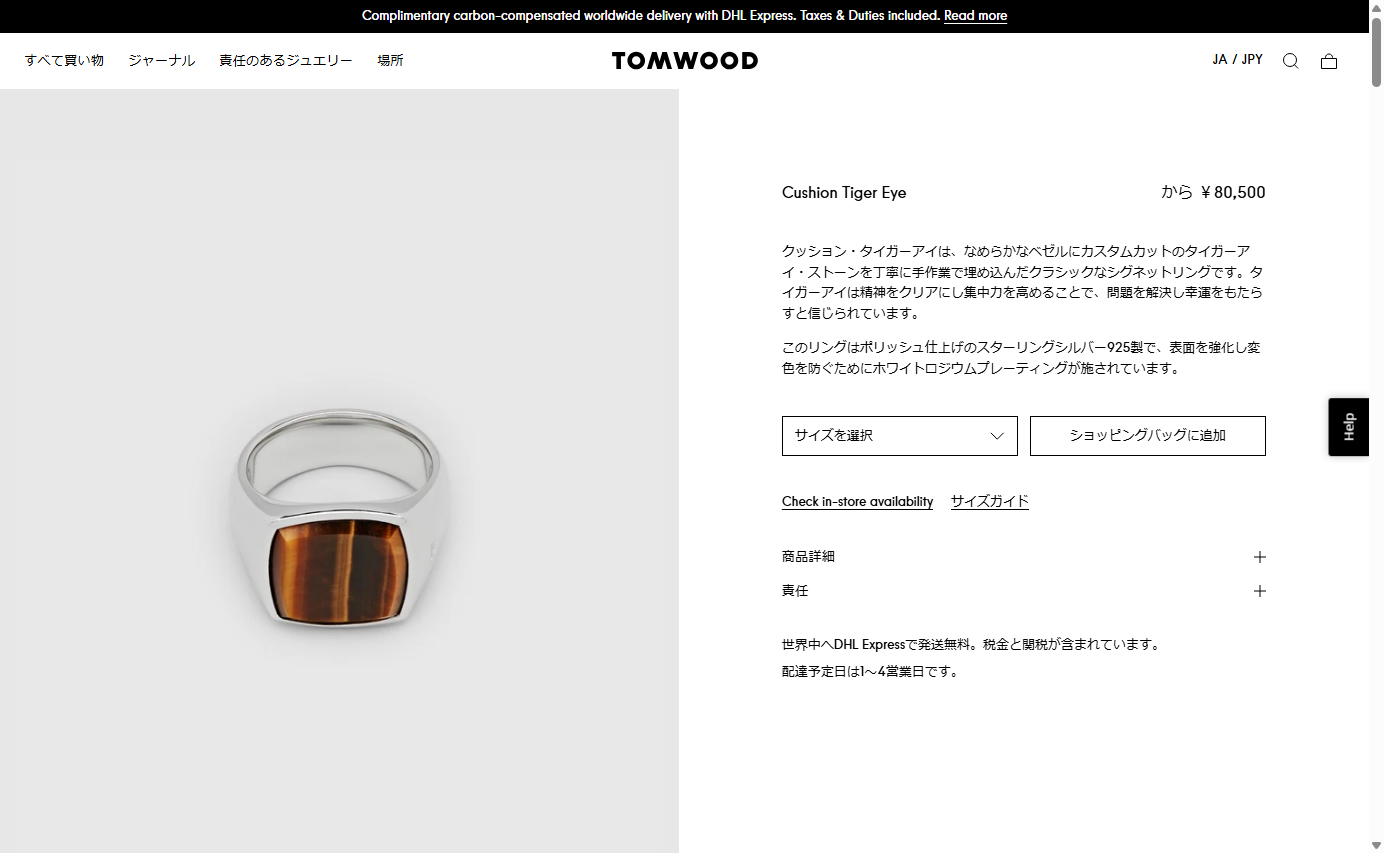This screenshot has width=1384, height=853.
Task: Open the shopping bag icon
Action: [x=1329, y=61]
